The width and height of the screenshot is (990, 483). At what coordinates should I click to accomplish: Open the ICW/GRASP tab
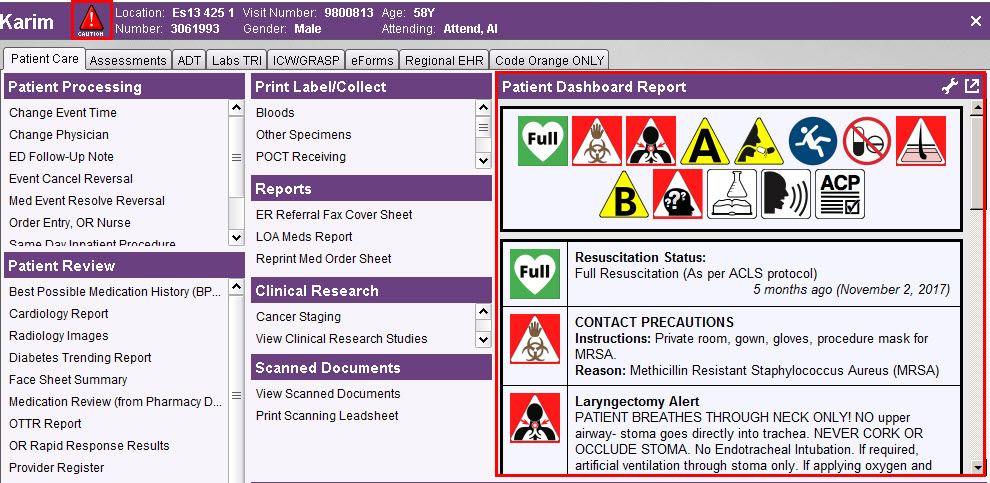[306, 61]
